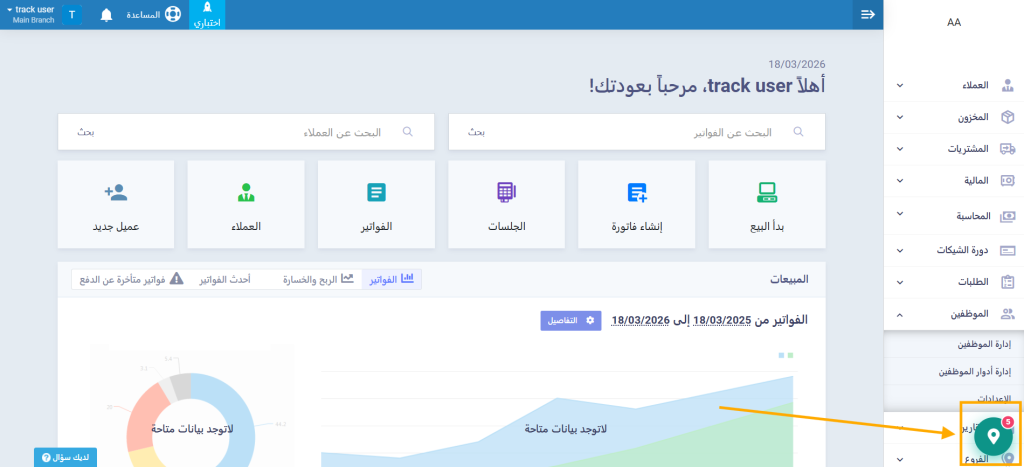Switch to أحدث الفواتير tab

pyautogui.click(x=224, y=279)
